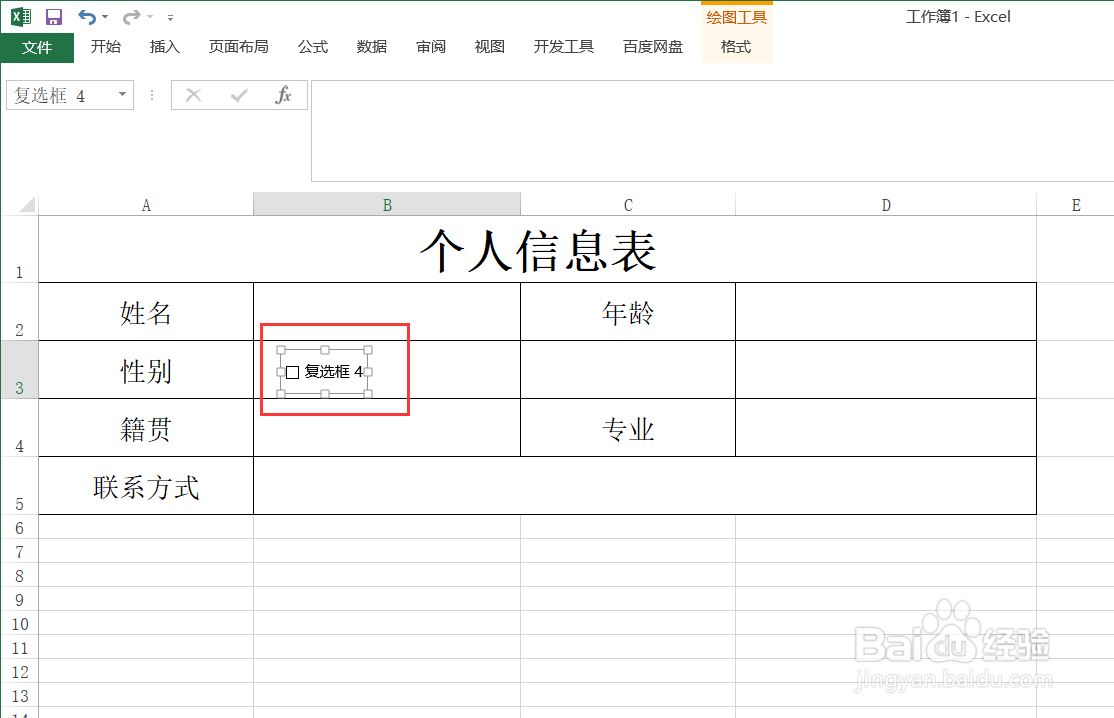Expand the Name Box dropdown arrow
Viewport: 1114px width, 718px height.
tap(122, 94)
